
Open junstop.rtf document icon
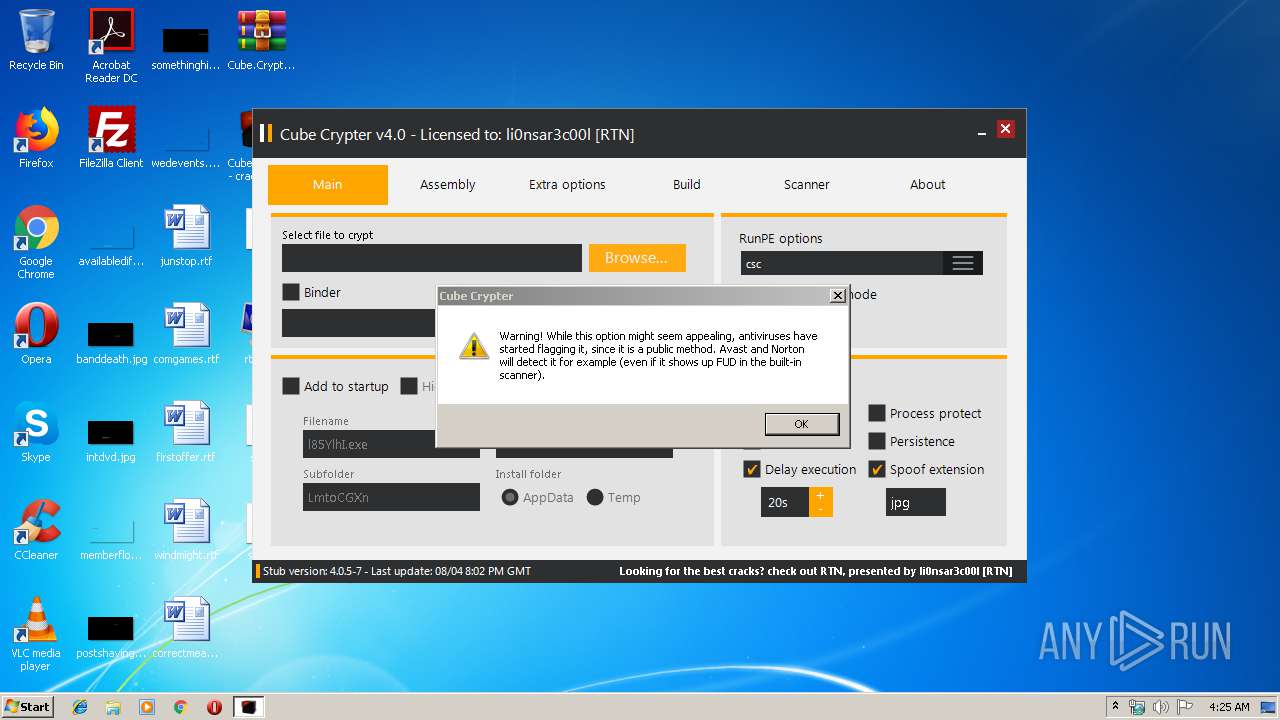pos(186,236)
